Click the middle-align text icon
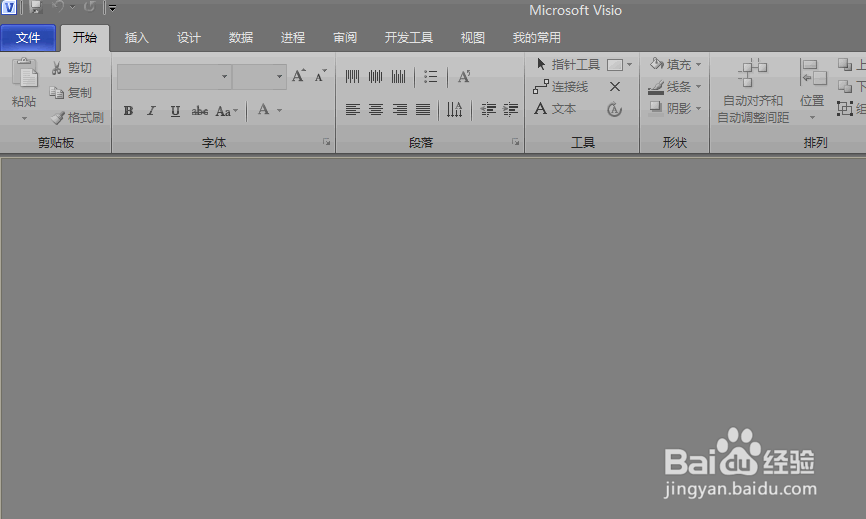 [x=376, y=76]
